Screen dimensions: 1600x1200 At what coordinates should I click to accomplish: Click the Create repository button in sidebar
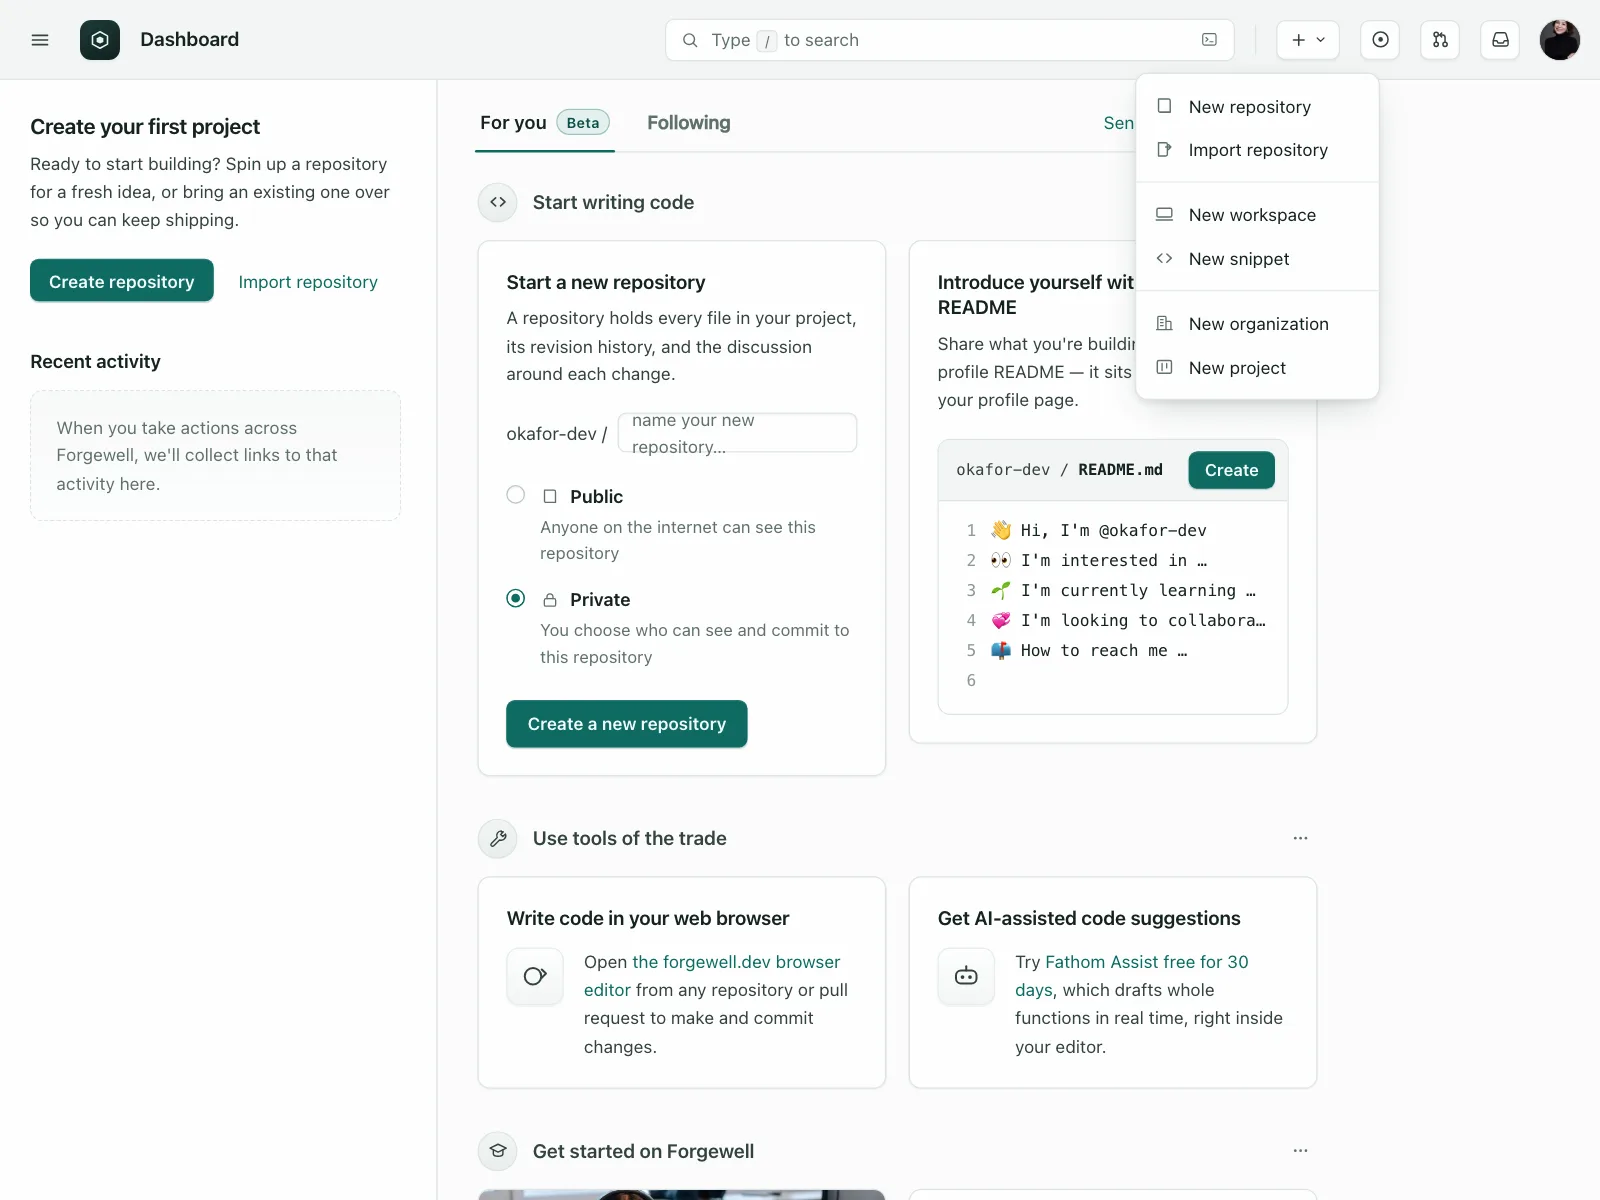(122, 281)
